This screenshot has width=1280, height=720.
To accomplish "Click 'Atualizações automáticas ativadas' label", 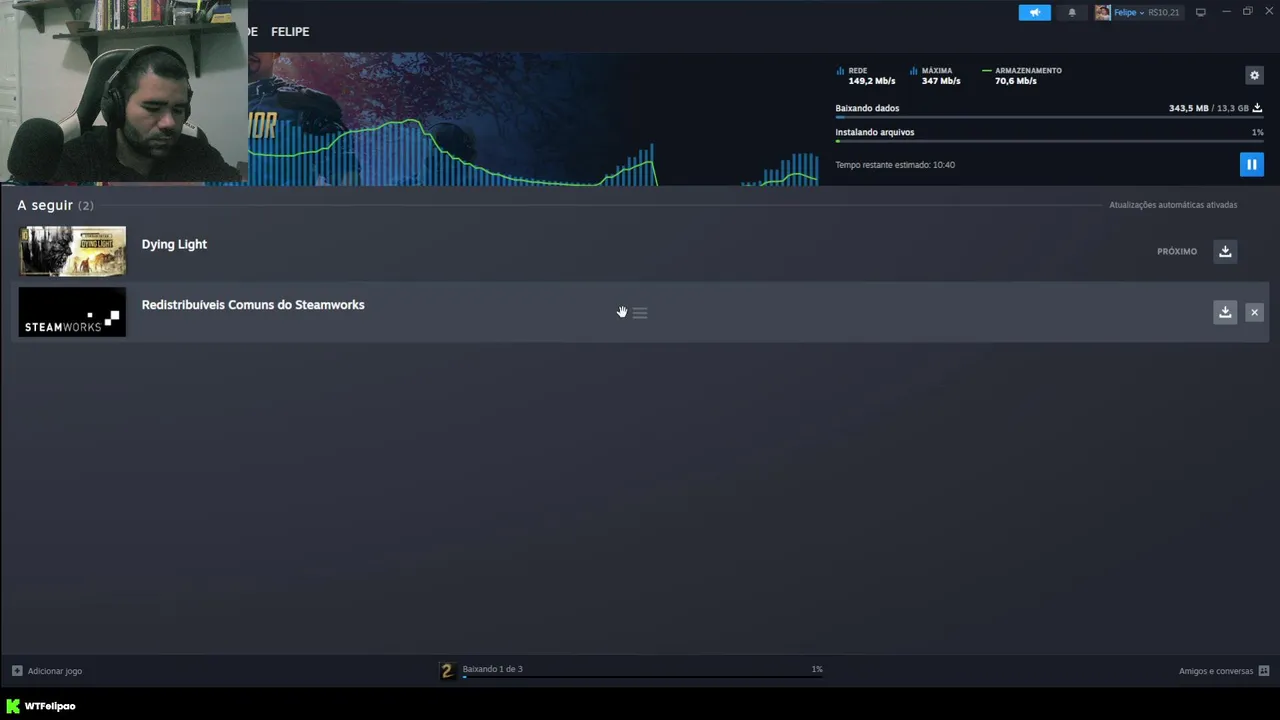I will (x=1173, y=205).
